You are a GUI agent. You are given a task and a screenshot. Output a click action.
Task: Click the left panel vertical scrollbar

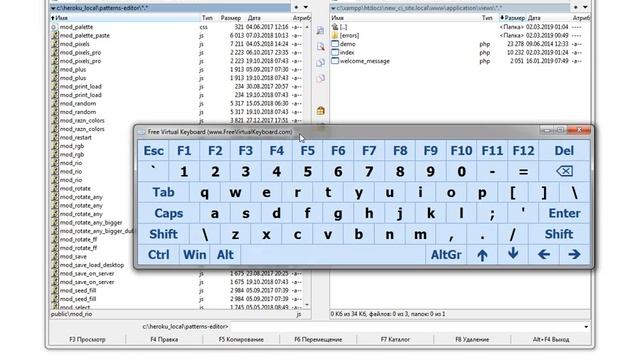(307, 165)
